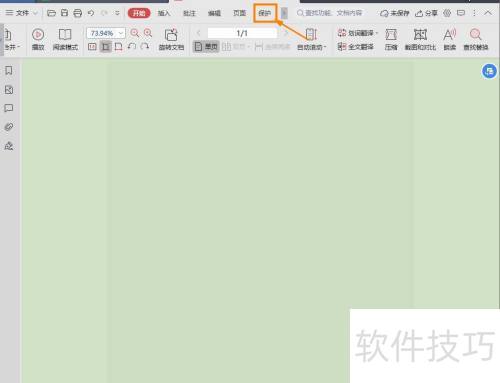The image size is (500, 383).
Task: Click the actual size 1:1 icon
Action: click(x=92, y=47)
